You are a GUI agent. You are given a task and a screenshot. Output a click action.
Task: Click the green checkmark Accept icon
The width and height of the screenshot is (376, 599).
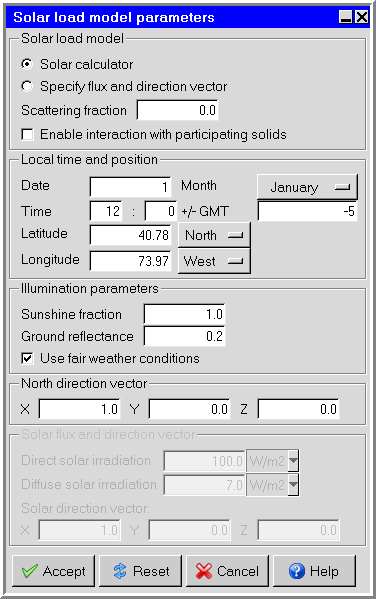pos(30,571)
